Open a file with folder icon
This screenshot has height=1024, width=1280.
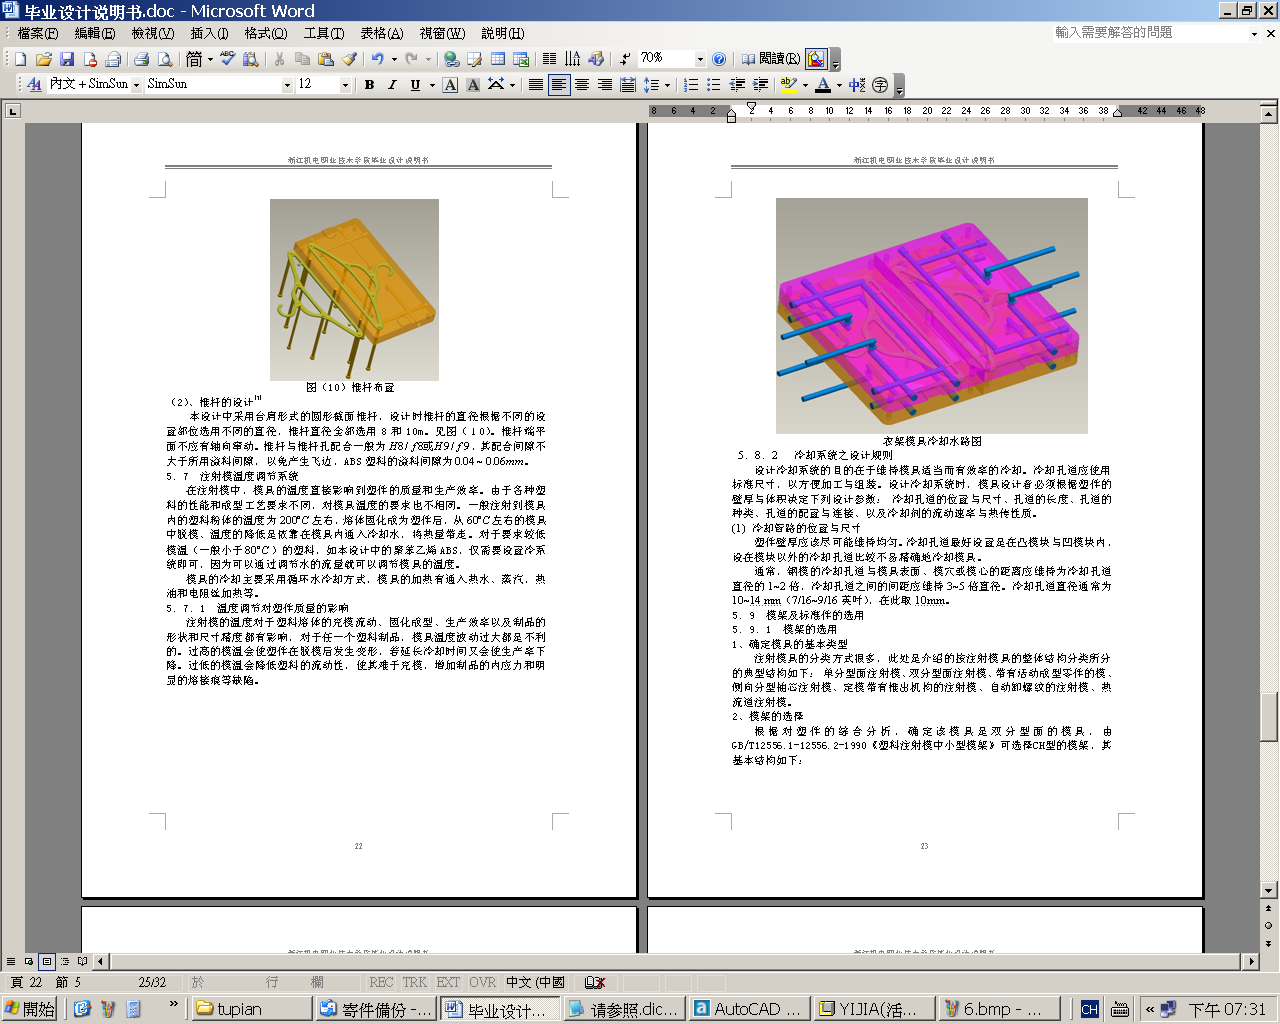pyautogui.click(x=43, y=59)
